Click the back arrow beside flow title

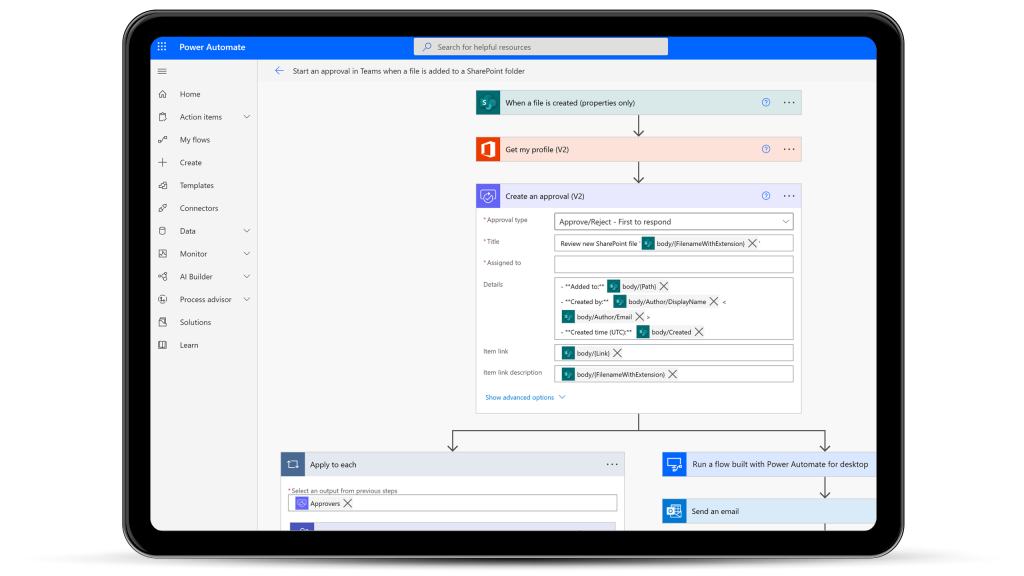[280, 71]
